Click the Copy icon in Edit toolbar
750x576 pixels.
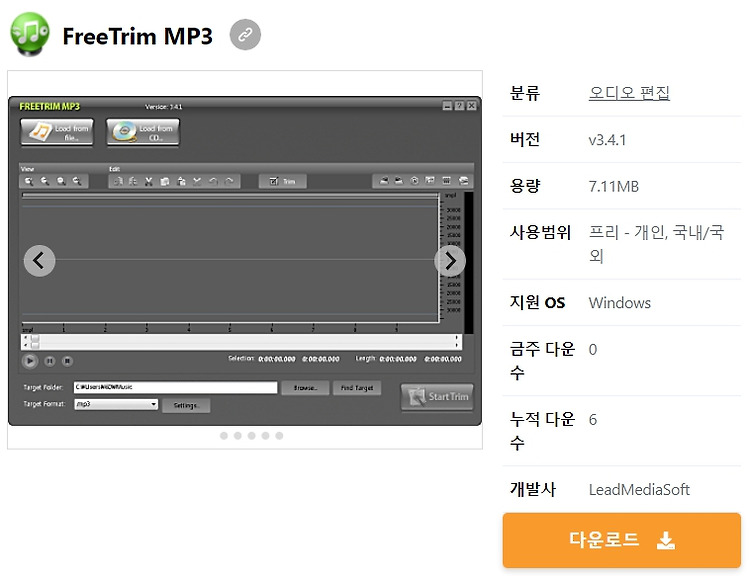pos(165,181)
